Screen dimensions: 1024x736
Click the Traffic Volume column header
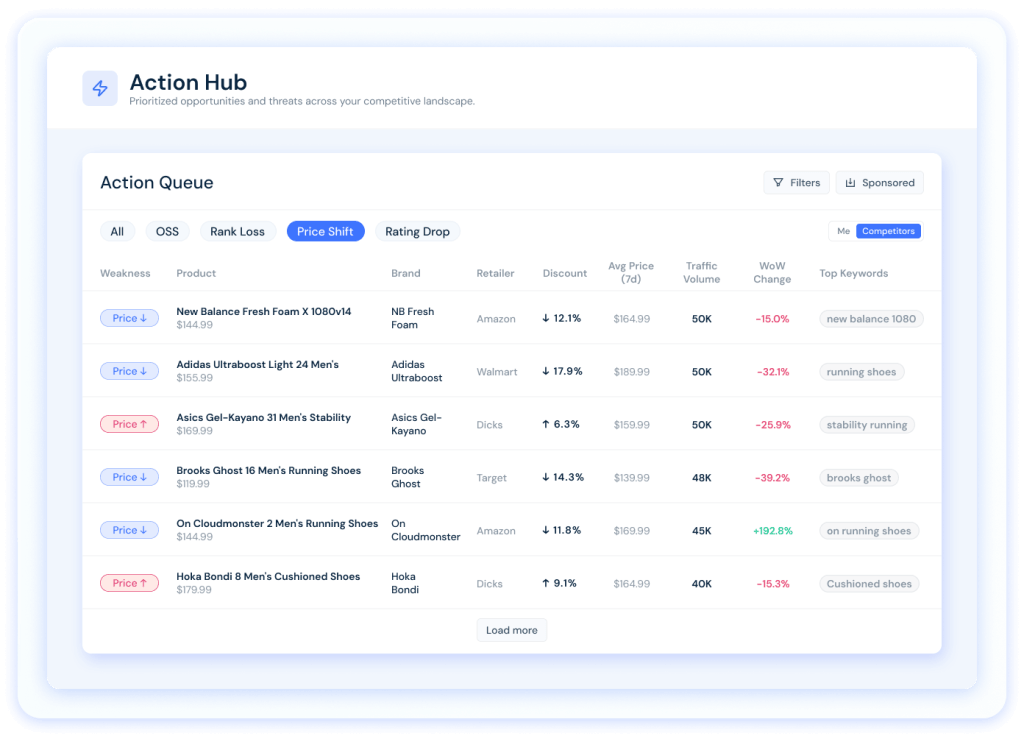701,272
